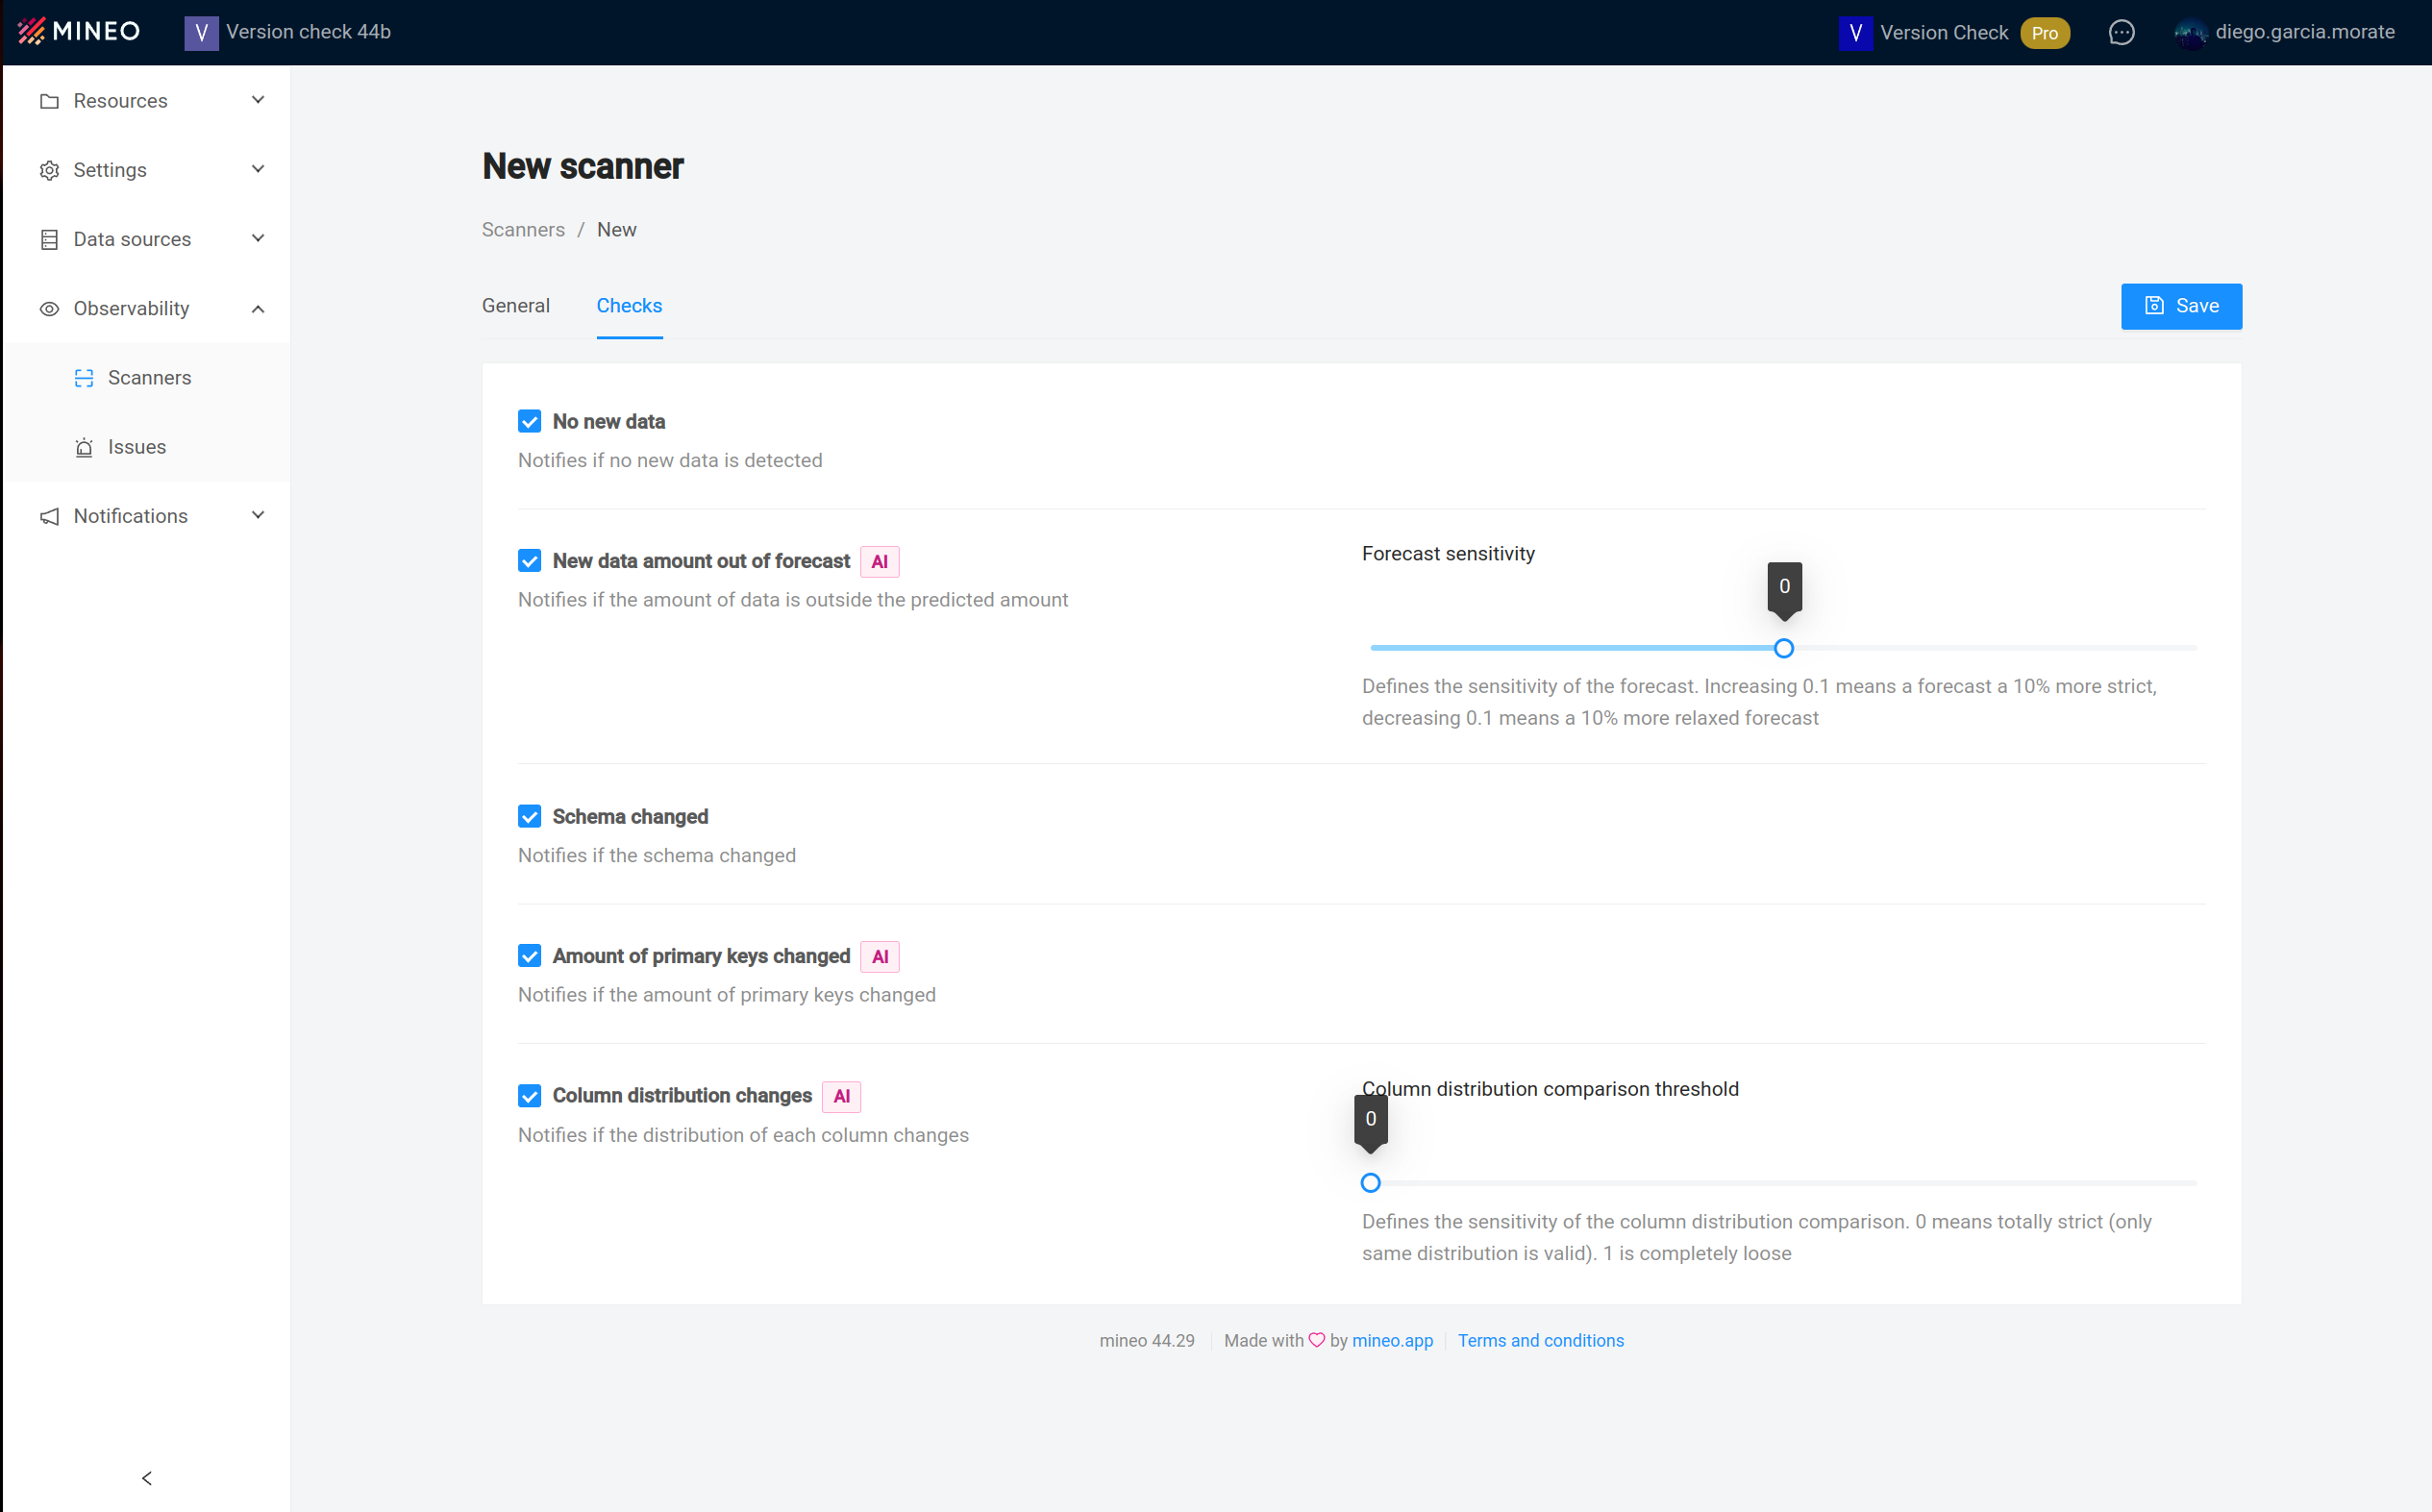Select the Checks tab
Viewport: 2432px width, 1512px height.
pos(629,306)
